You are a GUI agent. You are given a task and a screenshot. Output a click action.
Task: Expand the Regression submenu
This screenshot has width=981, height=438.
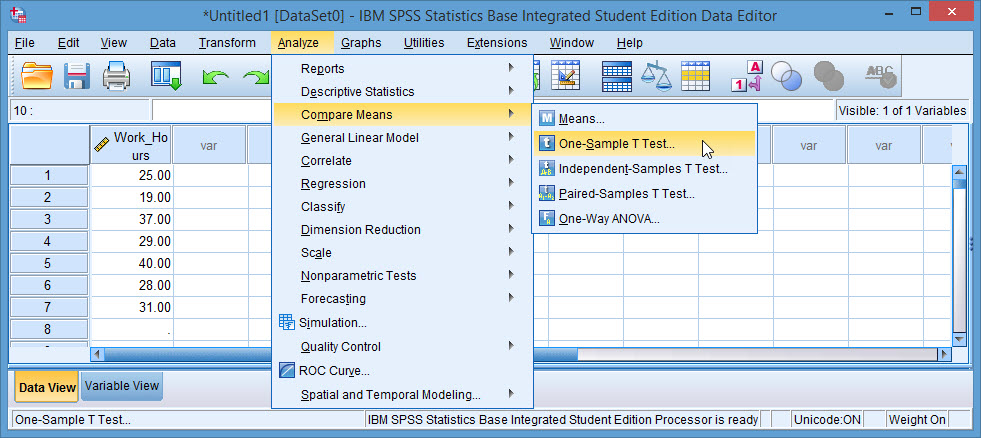402,183
